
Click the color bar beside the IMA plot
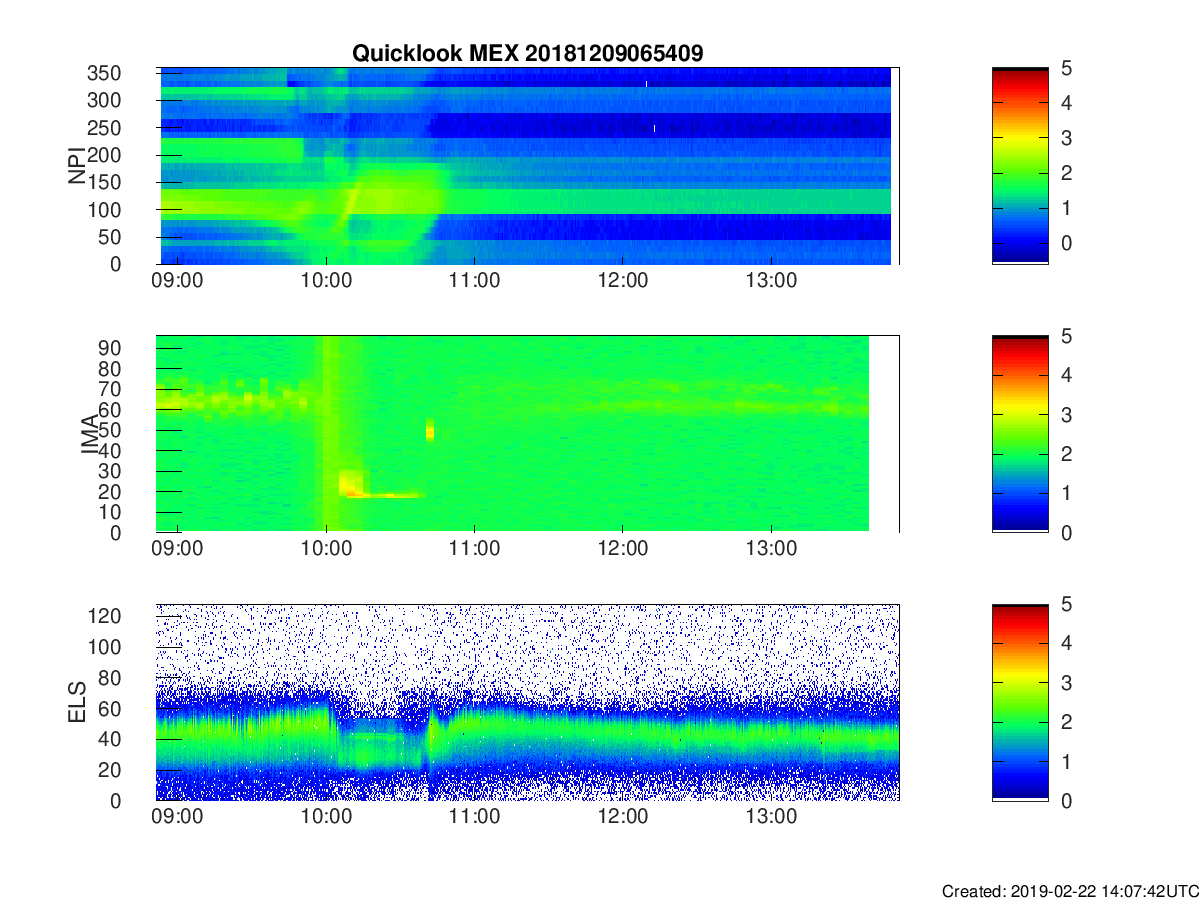pyautogui.click(x=1020, y=434)
